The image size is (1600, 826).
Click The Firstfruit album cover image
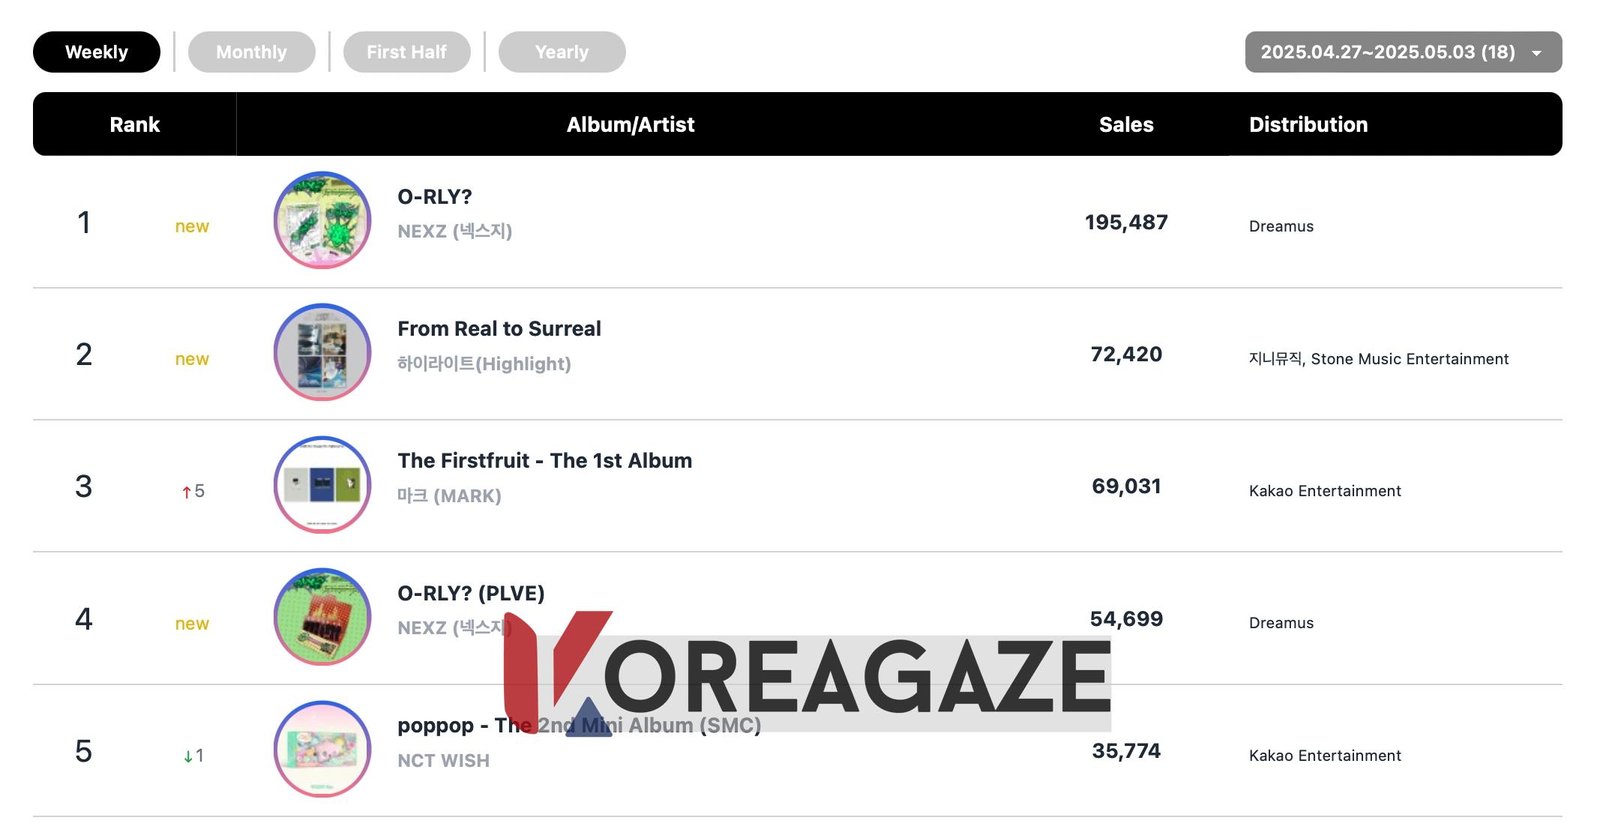tap(322, 484)
